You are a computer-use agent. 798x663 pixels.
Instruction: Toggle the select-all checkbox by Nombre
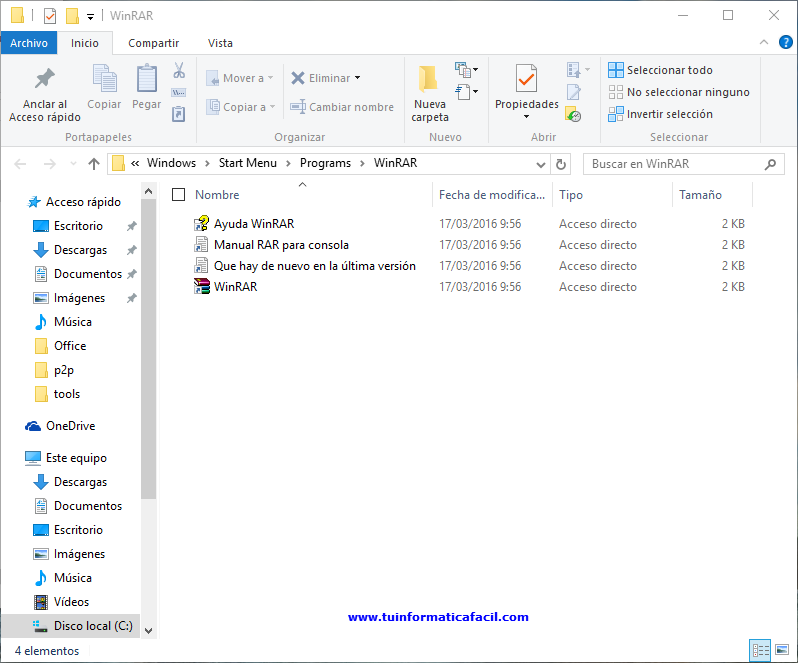(178, 194)
